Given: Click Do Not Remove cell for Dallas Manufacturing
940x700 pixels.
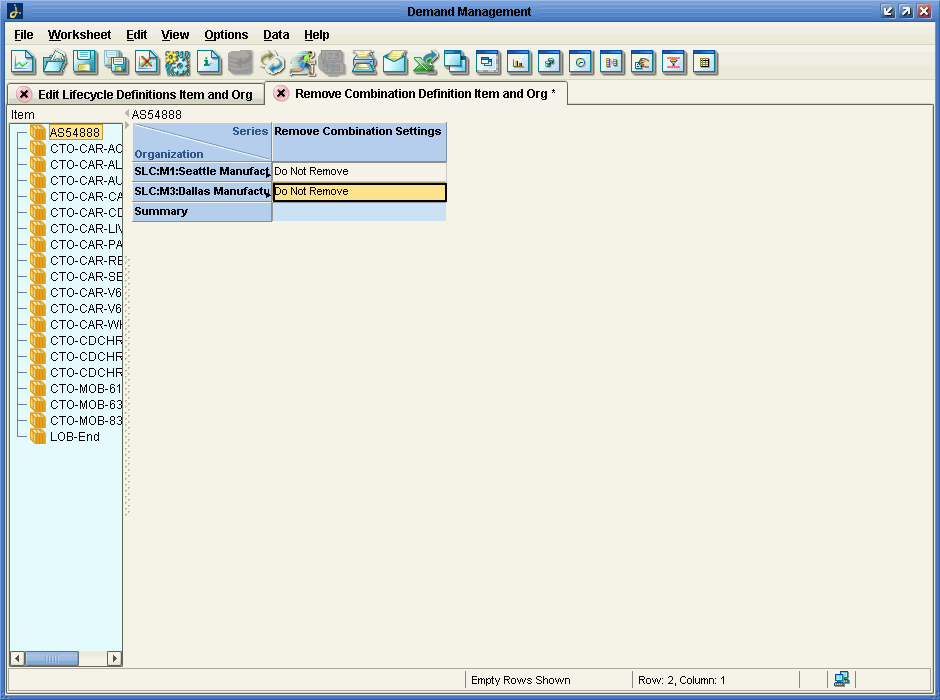Looking at the screenshot, I should (359, 192).
